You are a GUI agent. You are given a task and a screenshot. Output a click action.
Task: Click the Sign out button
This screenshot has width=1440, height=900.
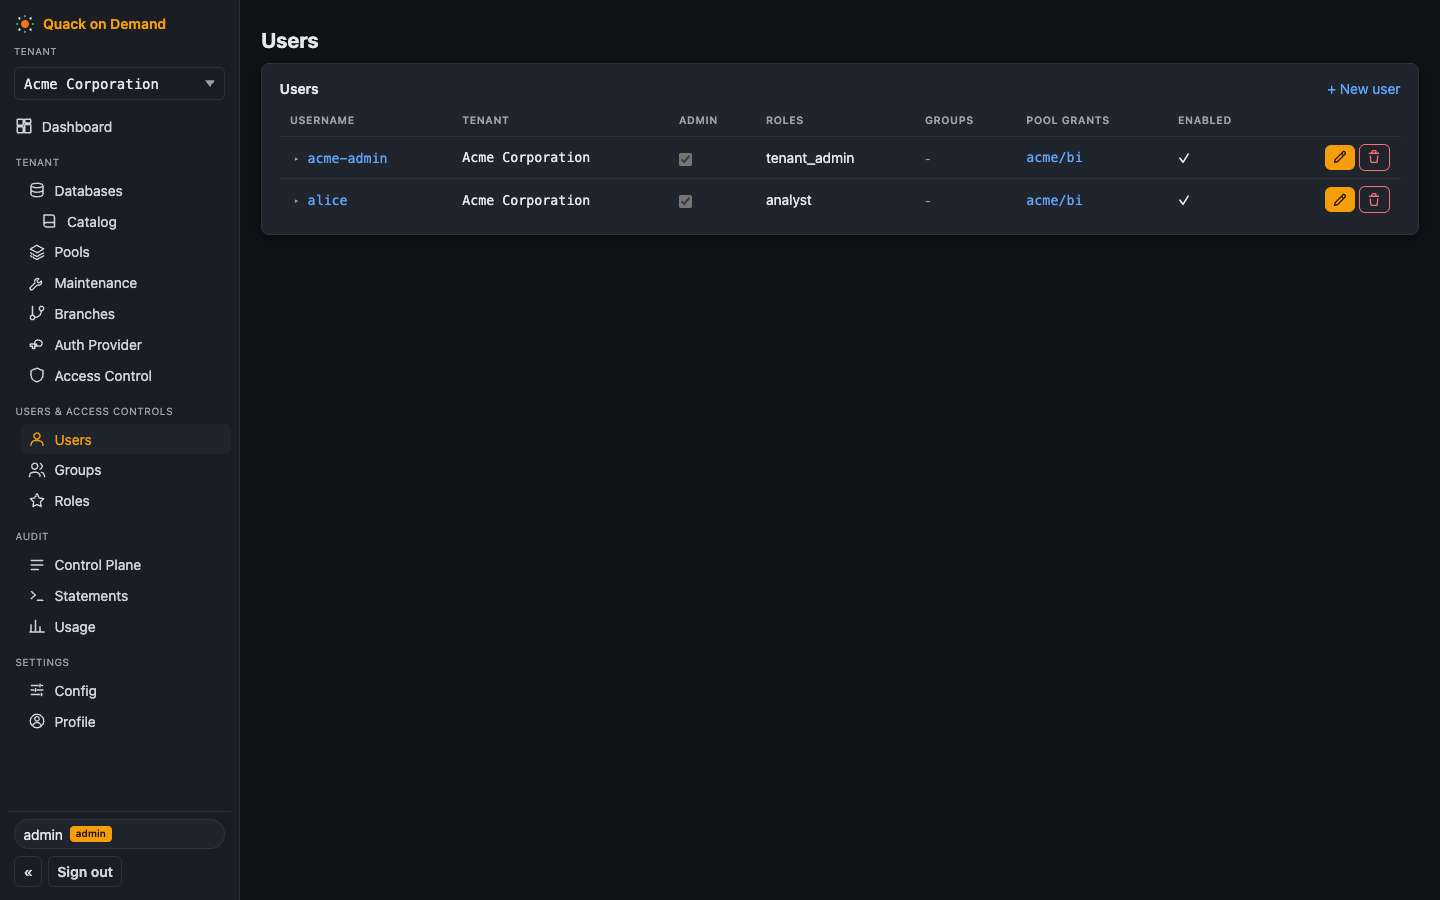tap(85, 872)
